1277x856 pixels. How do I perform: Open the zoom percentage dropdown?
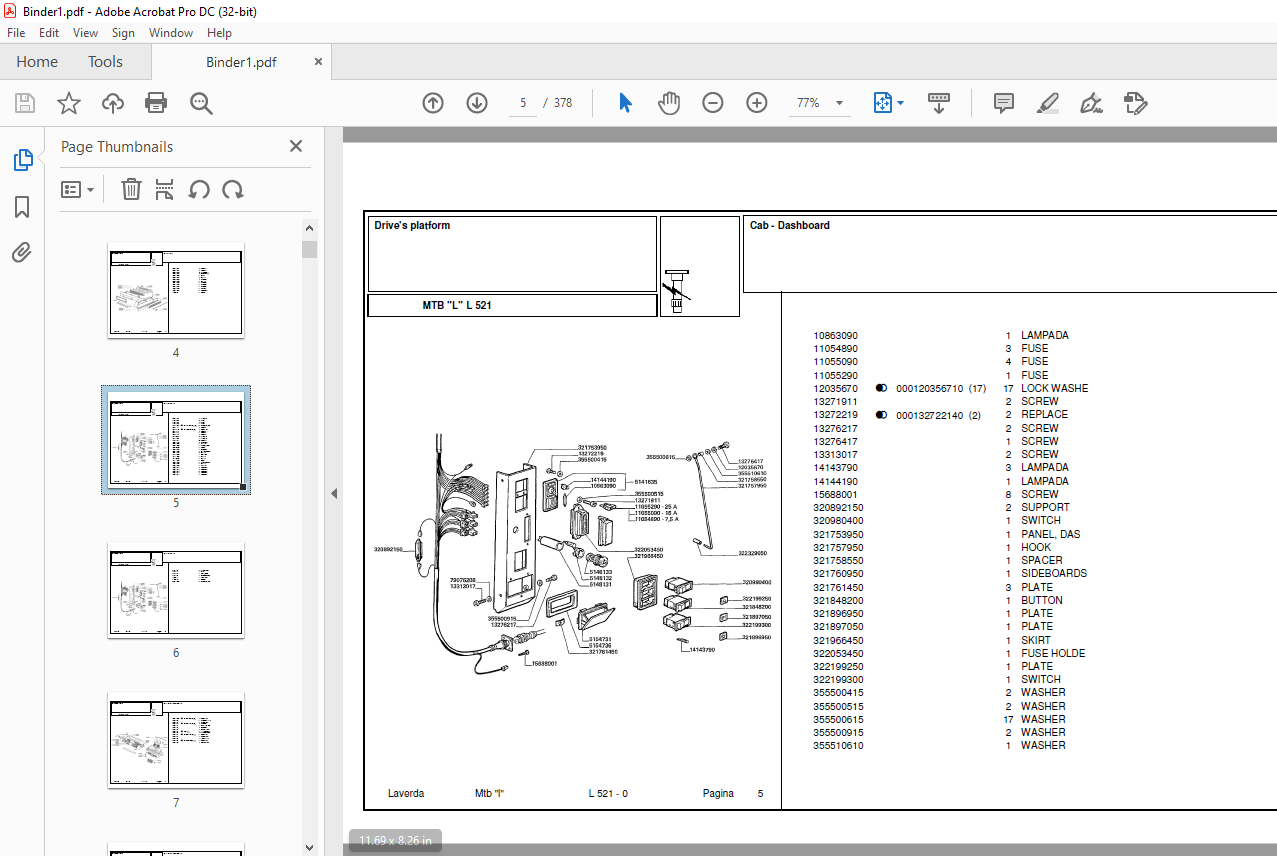click(x=839, y=103)
